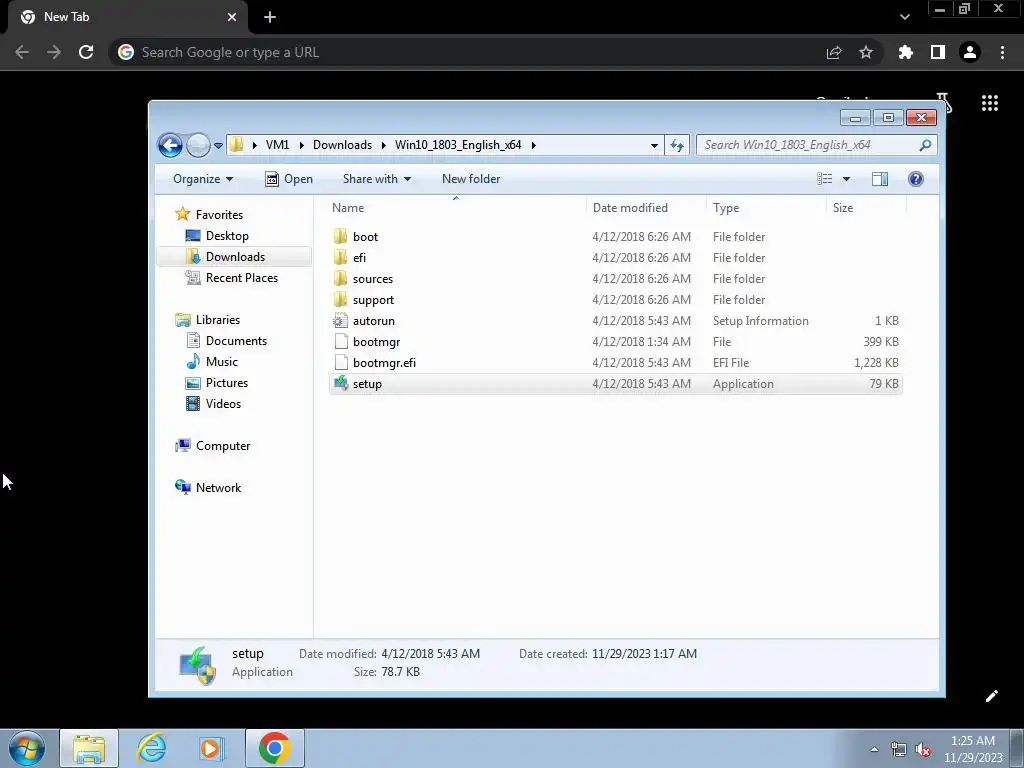This screenshot has height=768, width=1024.
Task: Click the Open toolbar button
Action: click(289, 179)
